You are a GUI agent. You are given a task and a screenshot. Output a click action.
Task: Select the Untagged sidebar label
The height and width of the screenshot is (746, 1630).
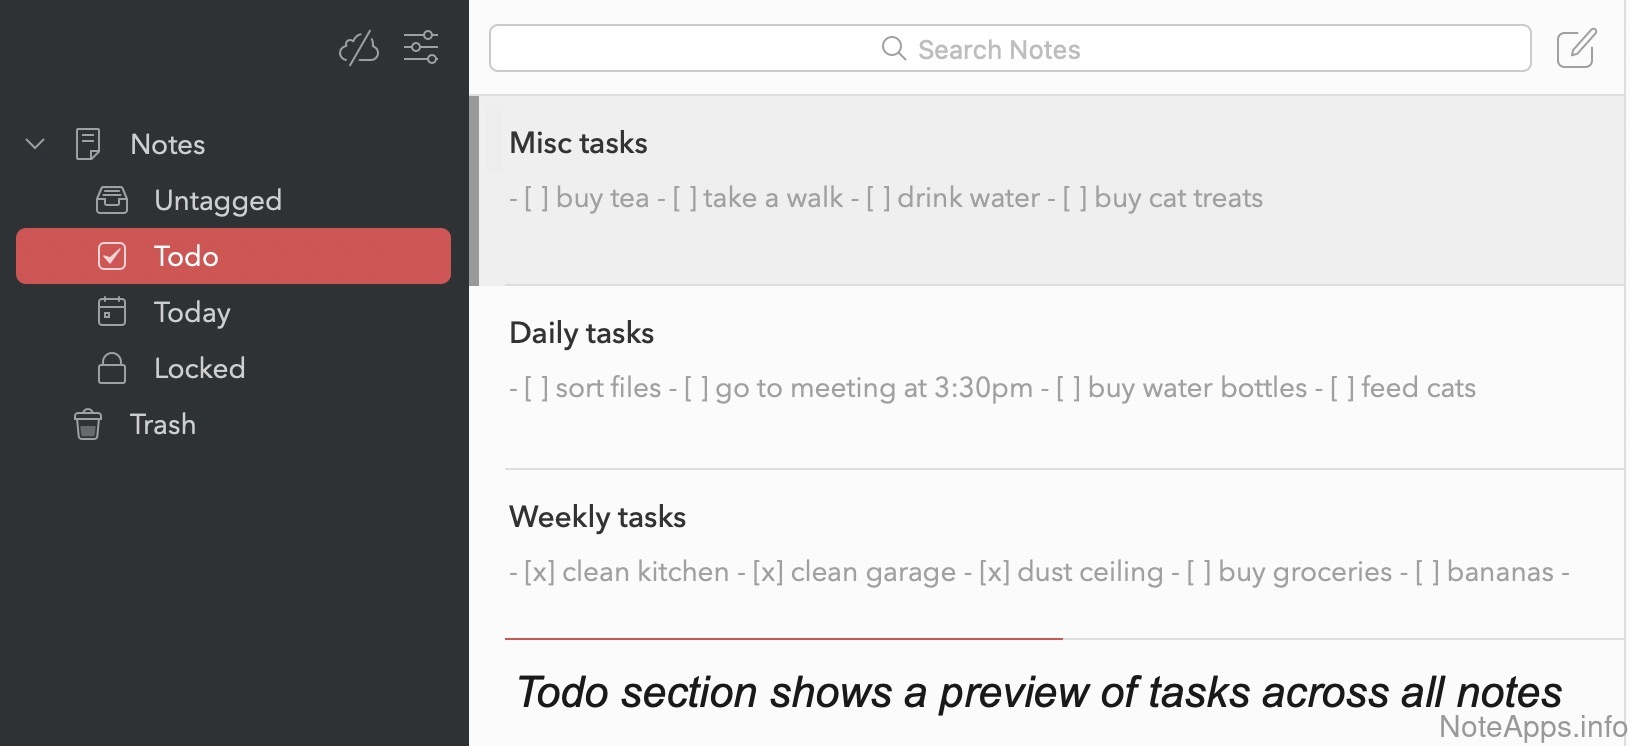tap(218, 200)
